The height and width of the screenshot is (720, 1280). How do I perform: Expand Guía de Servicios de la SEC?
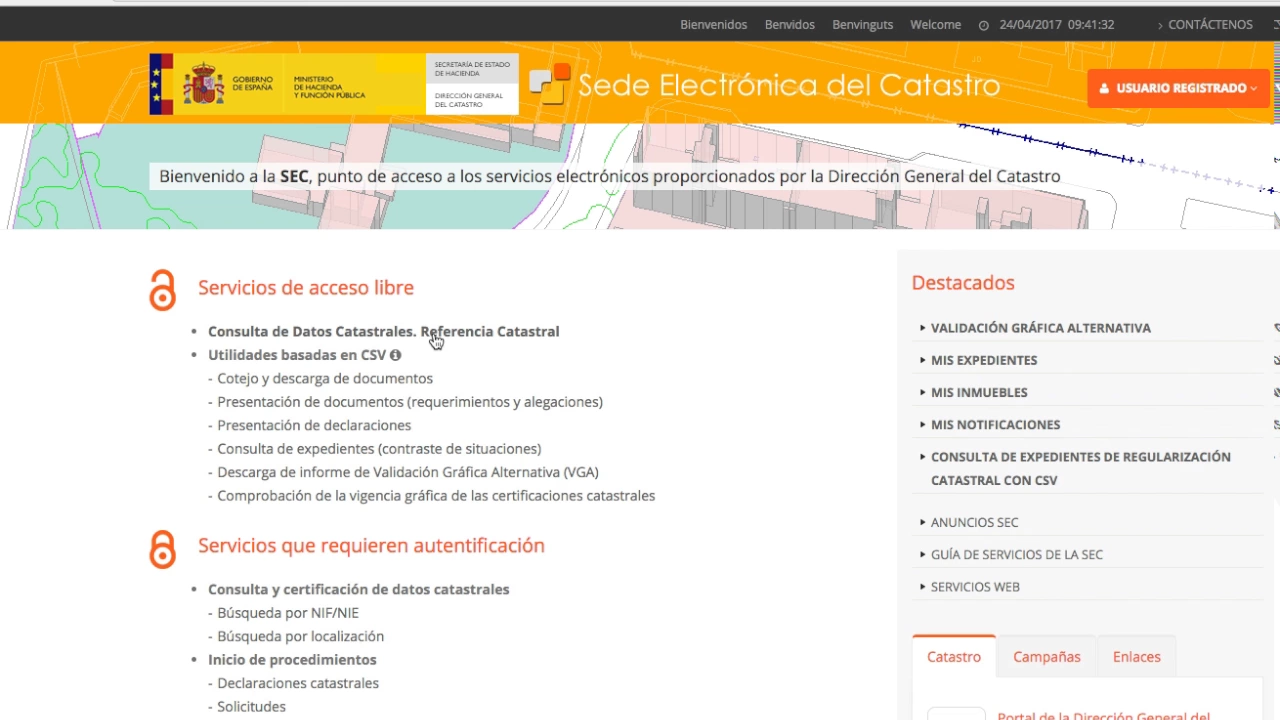pos(1016,554)
